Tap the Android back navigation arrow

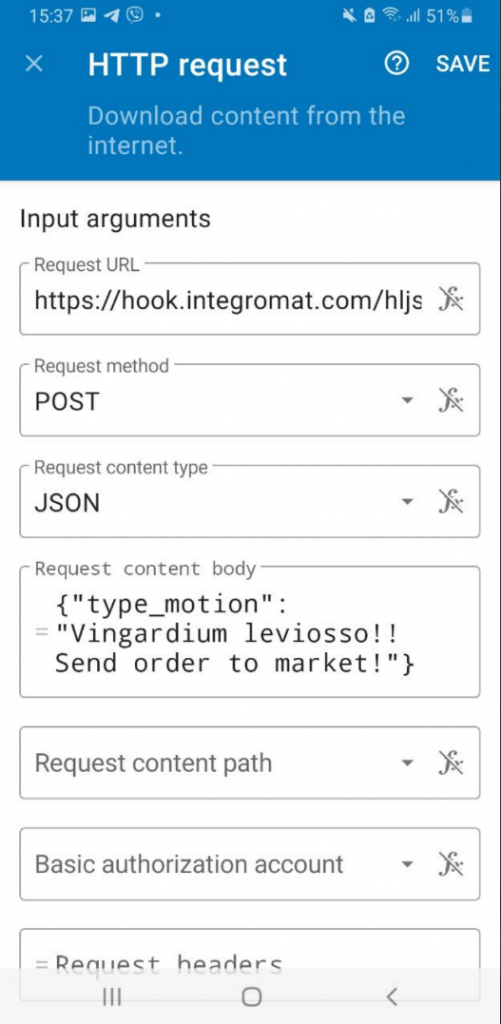(391, 997)
